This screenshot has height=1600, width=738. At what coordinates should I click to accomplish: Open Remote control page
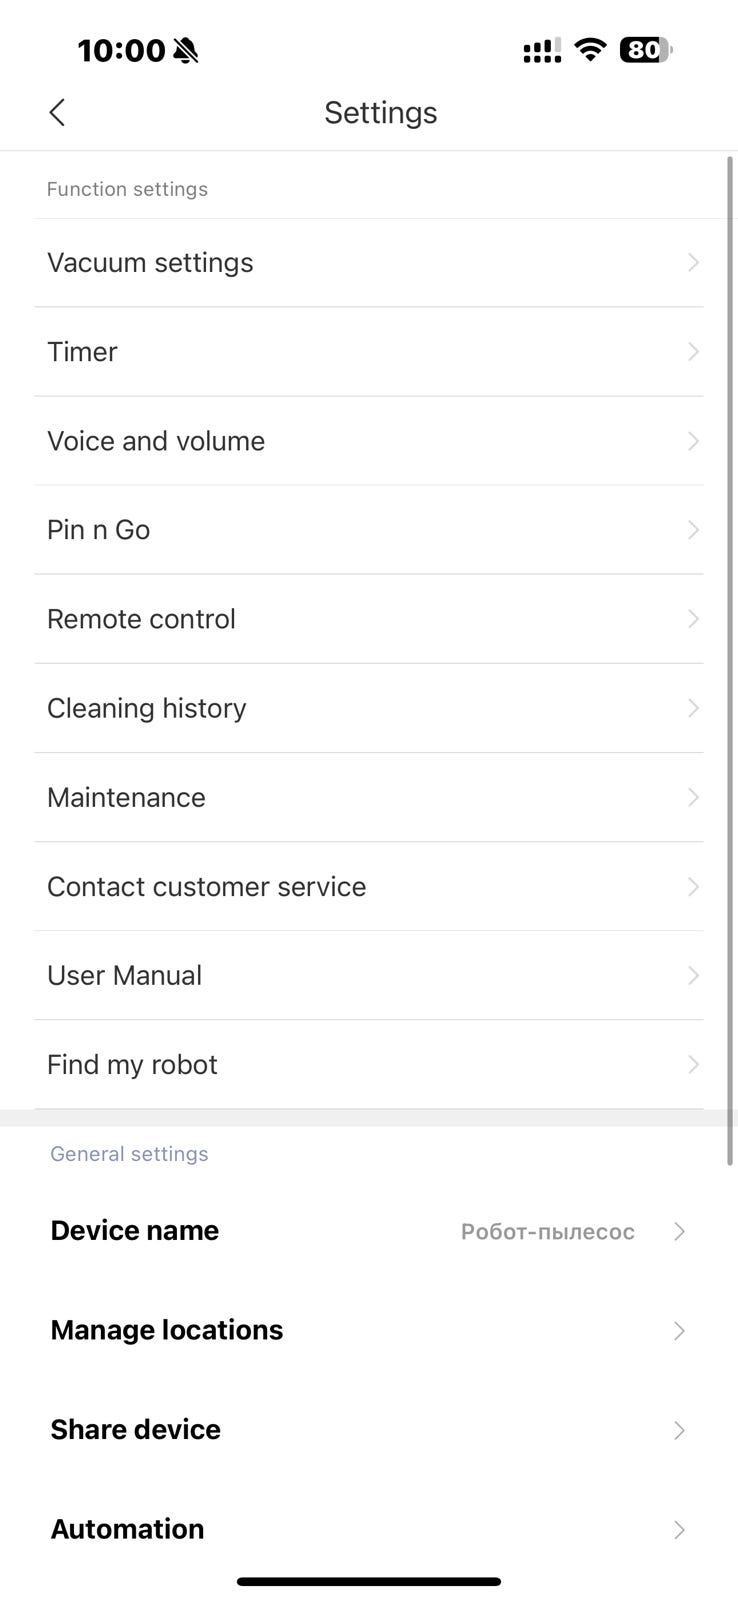369,619
